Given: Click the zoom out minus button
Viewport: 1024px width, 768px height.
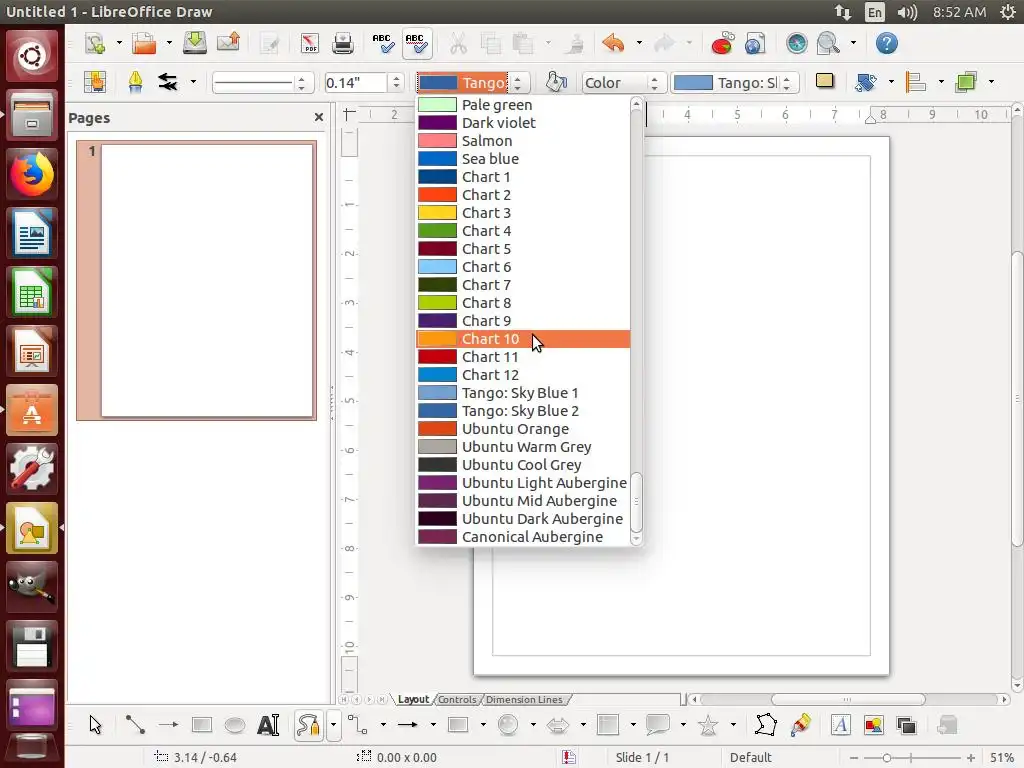Looking at the screenshot, I should coord(854,758).
